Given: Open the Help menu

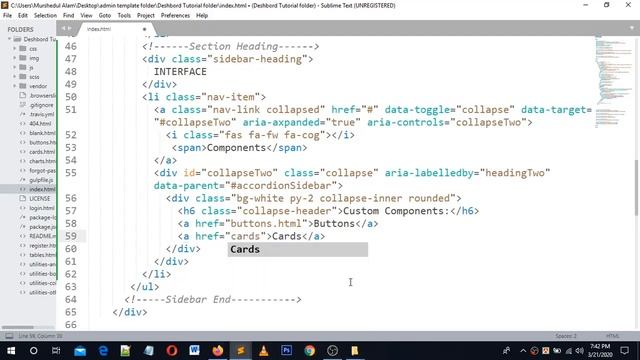Looking at the screenshot, I should [202, 16].
